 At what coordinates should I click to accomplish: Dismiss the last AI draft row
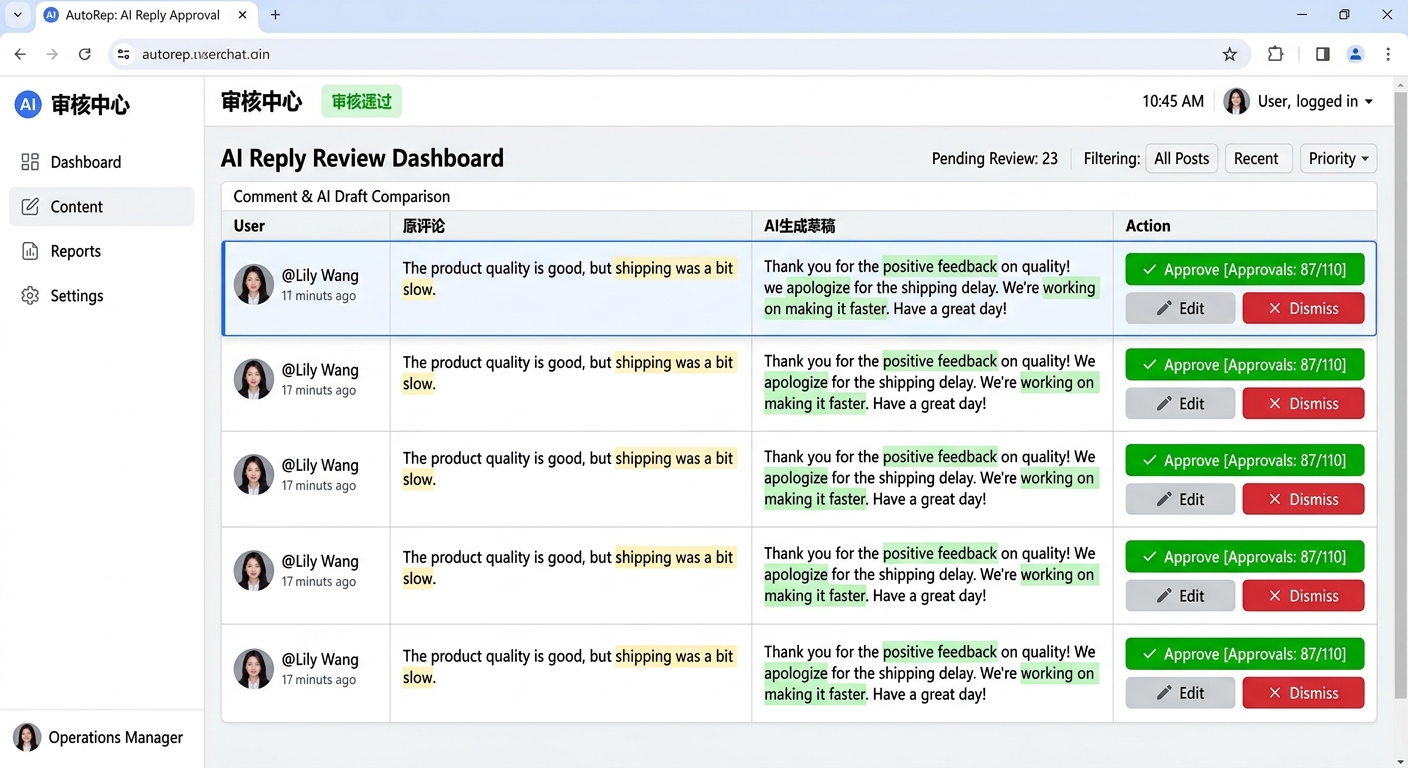tap(1303, 693)
